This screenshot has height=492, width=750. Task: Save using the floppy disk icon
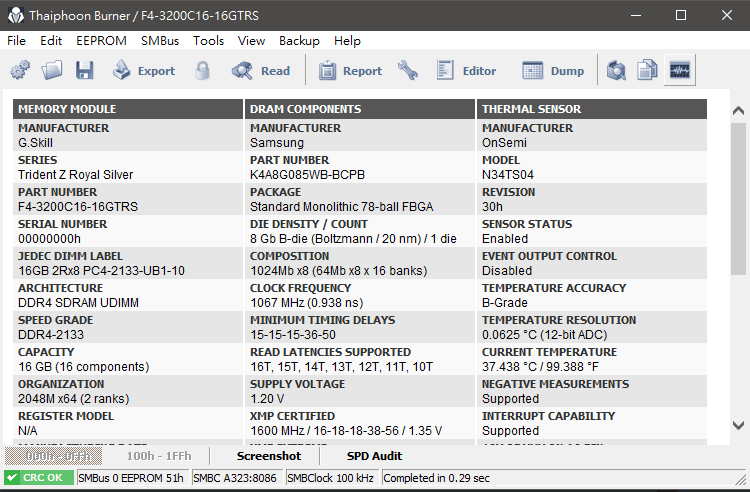click(85, 70)
